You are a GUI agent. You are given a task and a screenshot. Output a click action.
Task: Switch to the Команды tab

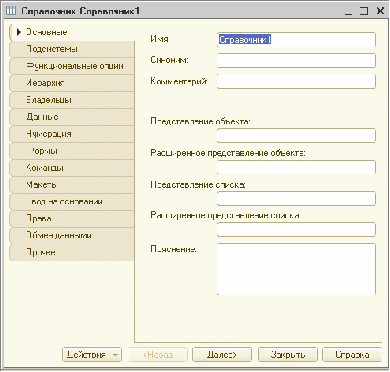(72, 168)
